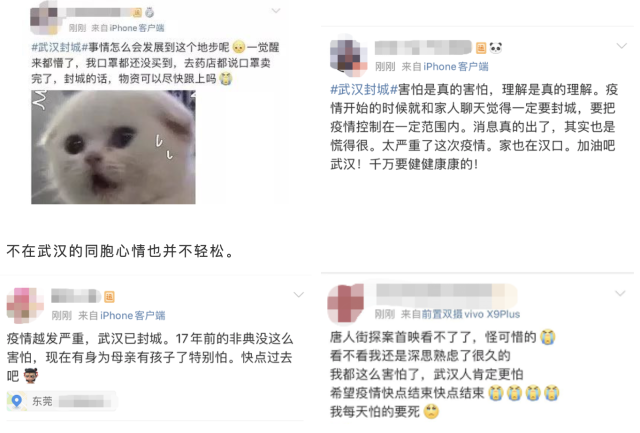Open the pink pixelated avatar of the Dongguan post
This screenshot has height=433, width=640.
25,306
